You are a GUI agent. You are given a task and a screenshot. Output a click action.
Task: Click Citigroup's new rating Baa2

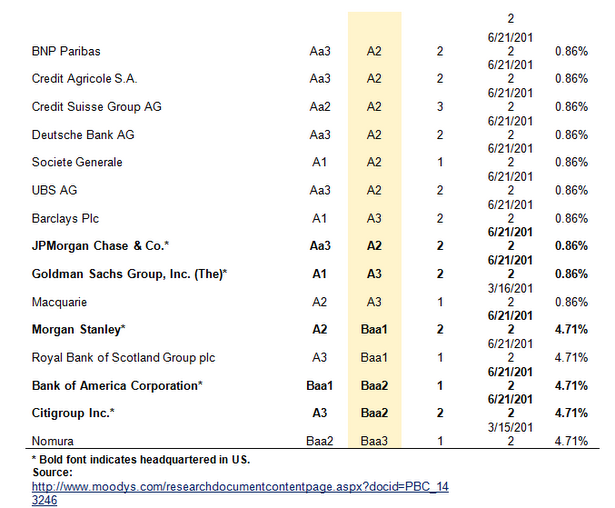click(x=374, y=413)
